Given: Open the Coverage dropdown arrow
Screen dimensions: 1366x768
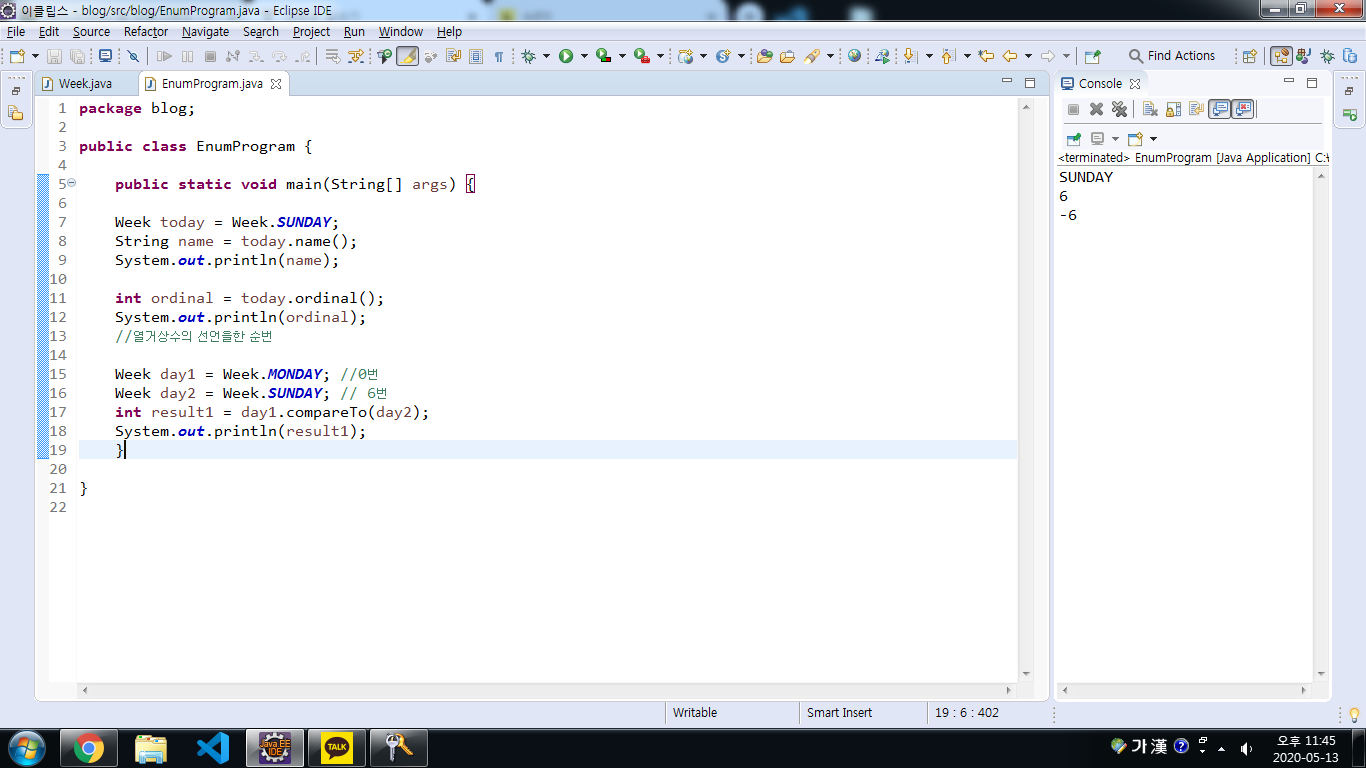Looking at the screenshot, I should click(622, 56).
